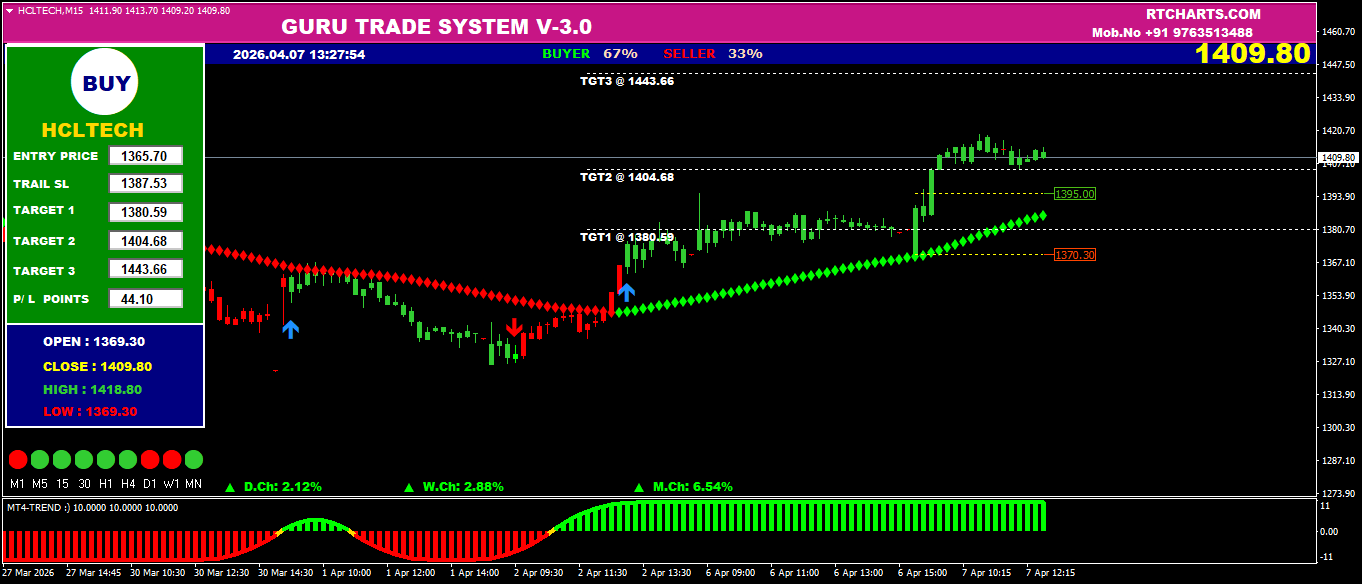This screenshot has height=584, width=1362.
Task: Click the blue up arrow near TGT1
Action: coord(626,292)
